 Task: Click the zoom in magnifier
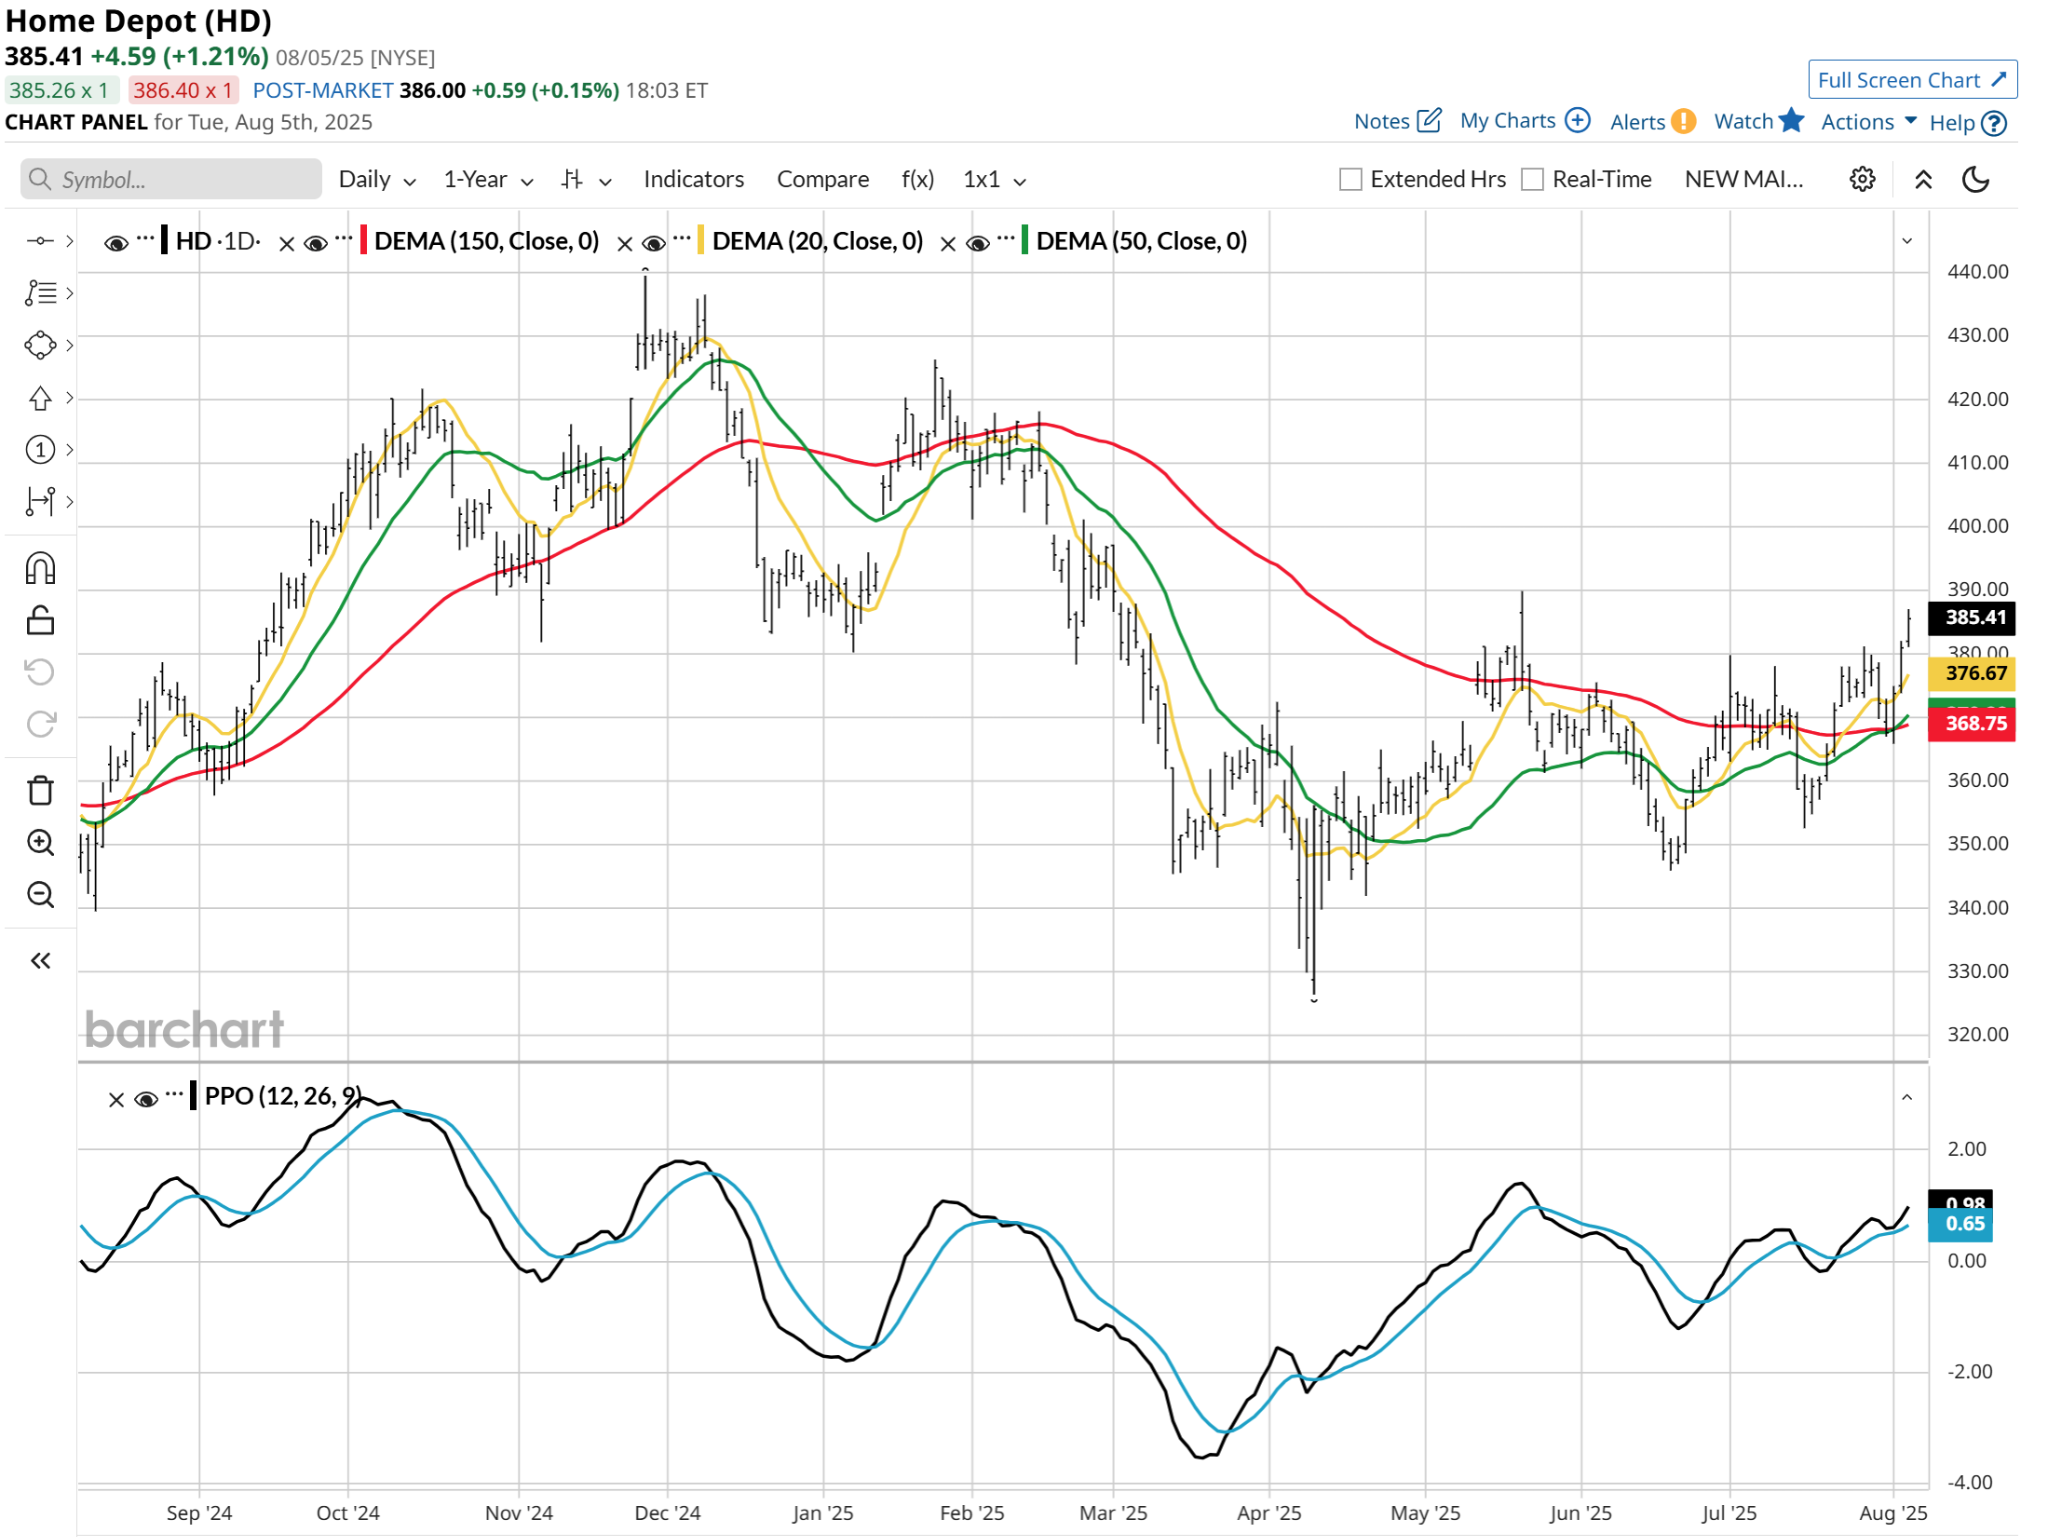tap(40, 843)
